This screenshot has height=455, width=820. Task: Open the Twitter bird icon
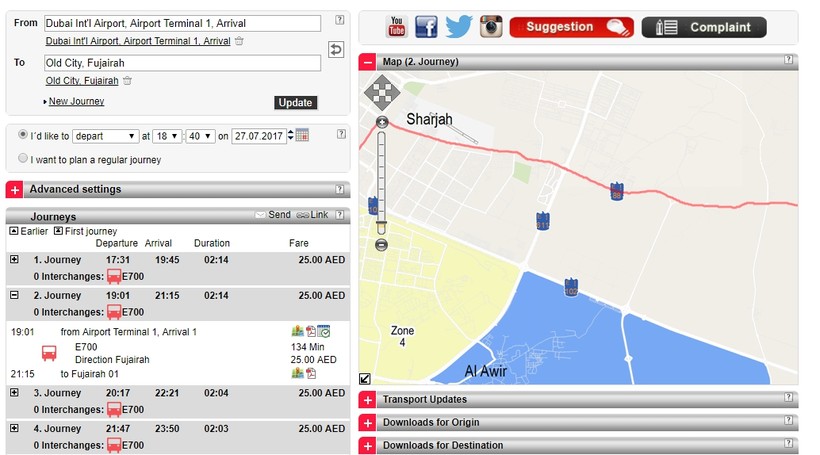pos(458,27)
